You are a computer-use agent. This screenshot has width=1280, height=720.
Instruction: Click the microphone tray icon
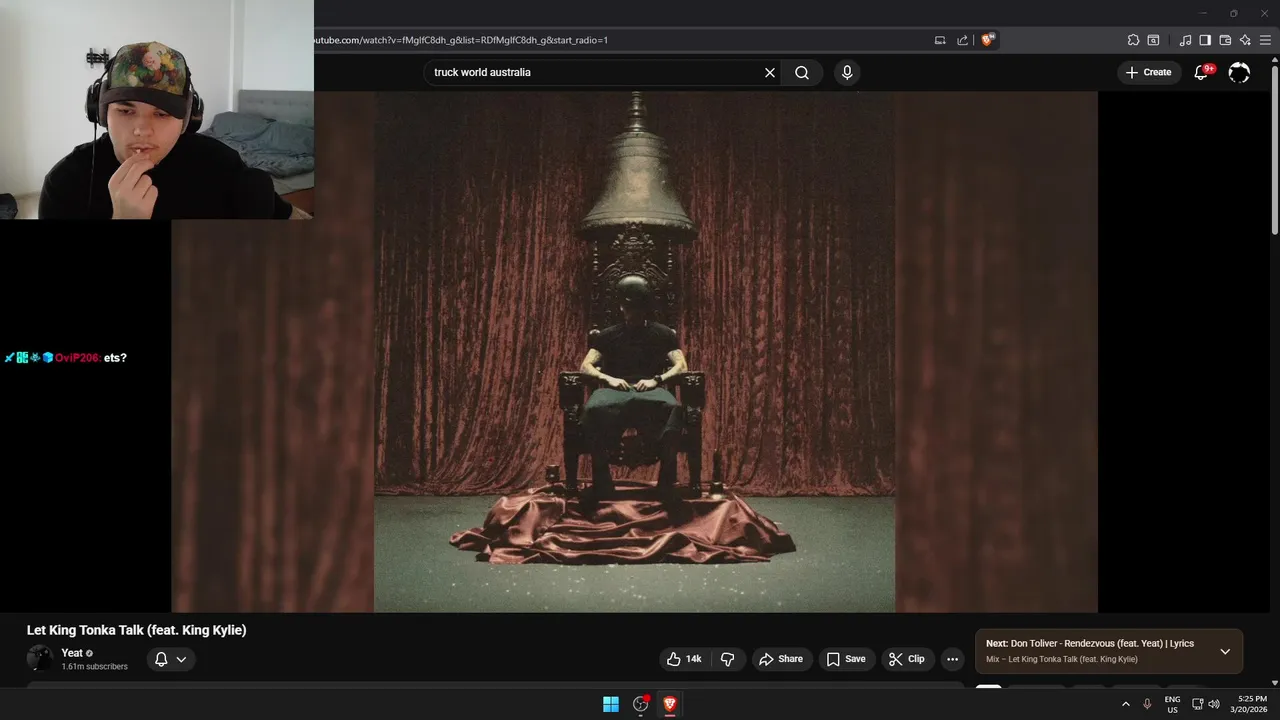(x=1147, y=704)
